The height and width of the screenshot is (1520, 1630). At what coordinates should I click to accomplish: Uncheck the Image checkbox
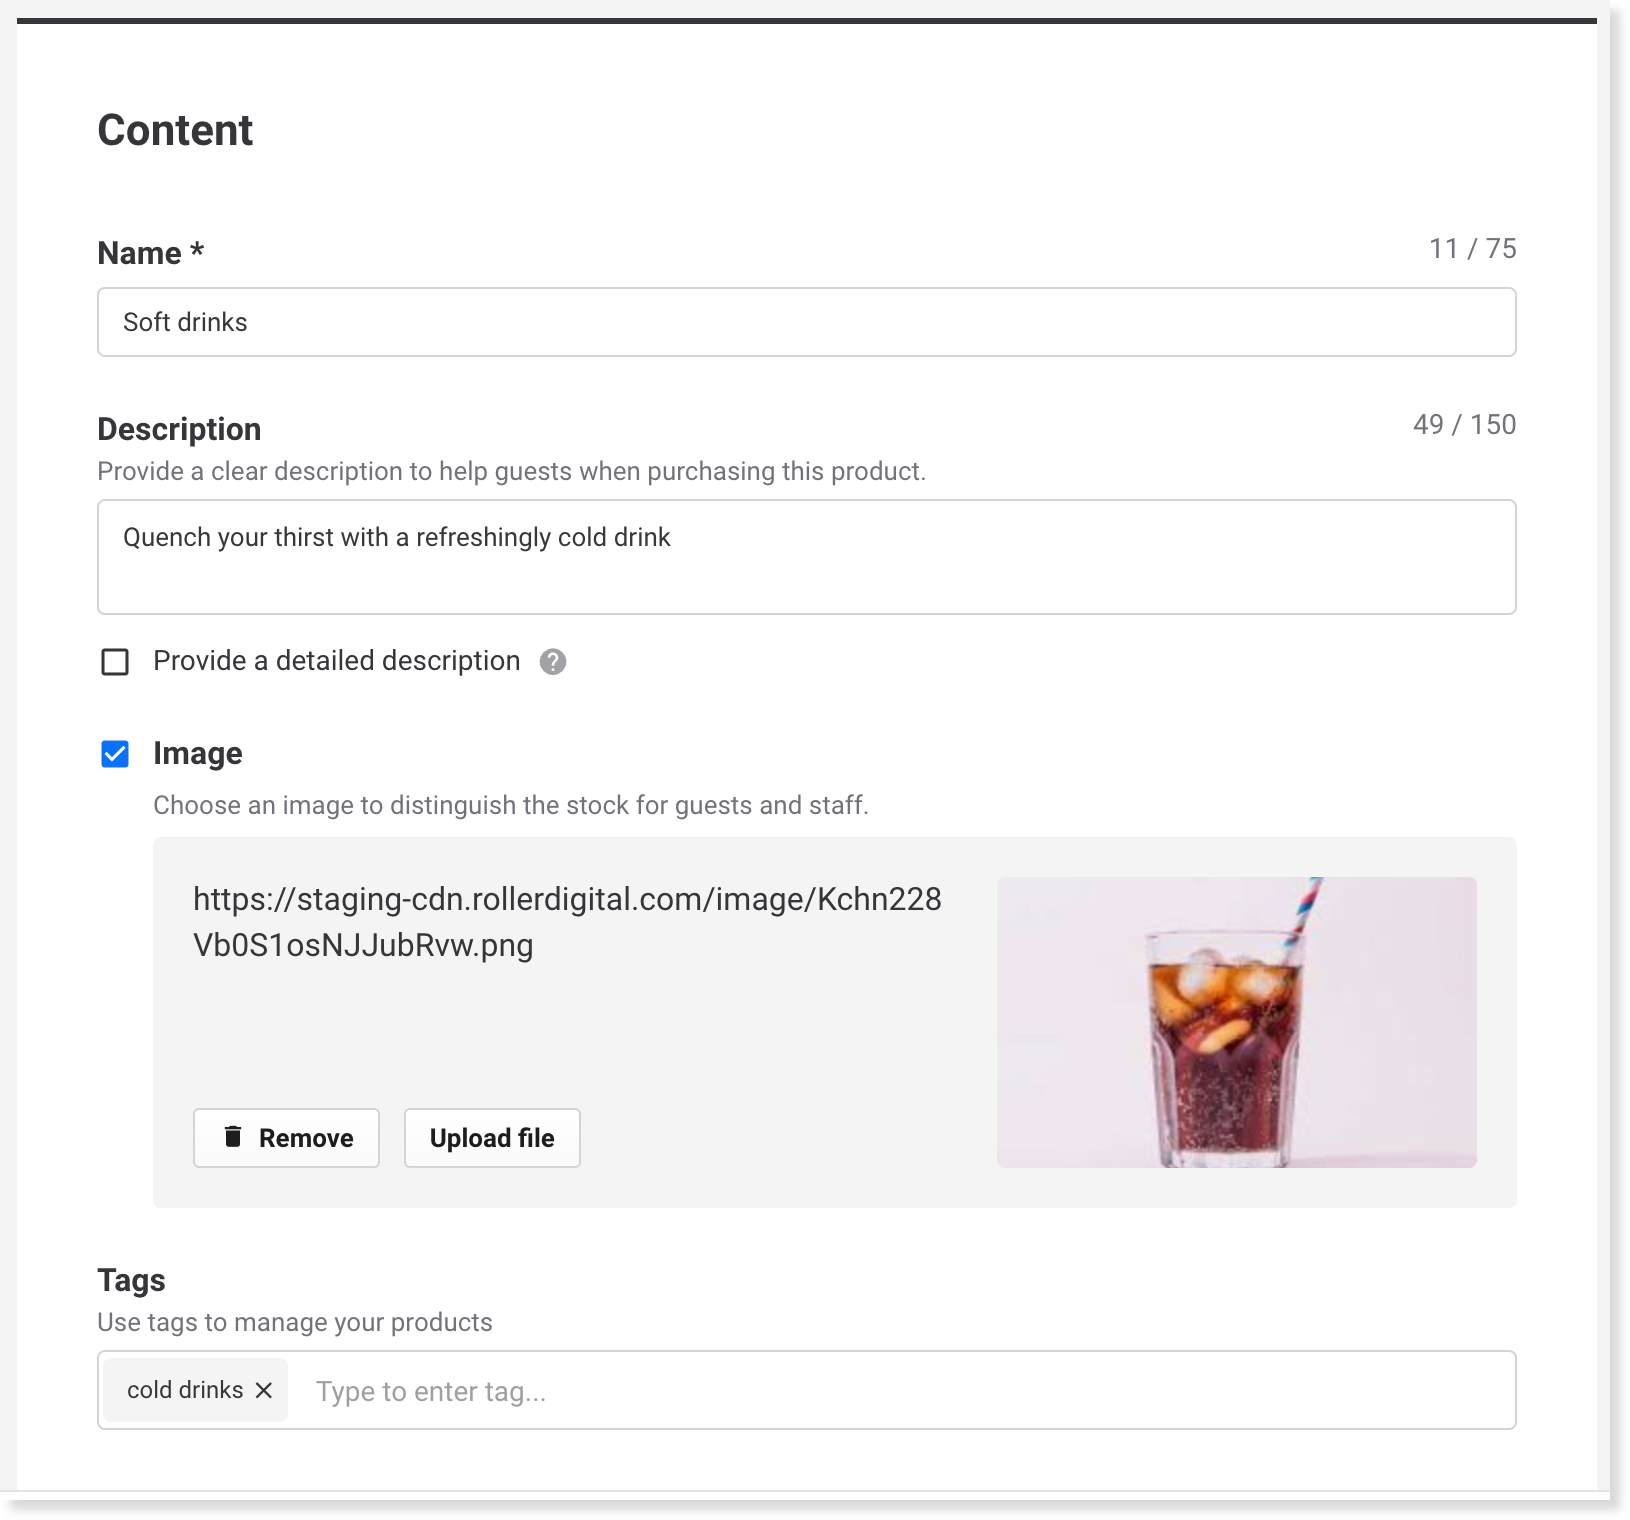[x=115, y=754]
